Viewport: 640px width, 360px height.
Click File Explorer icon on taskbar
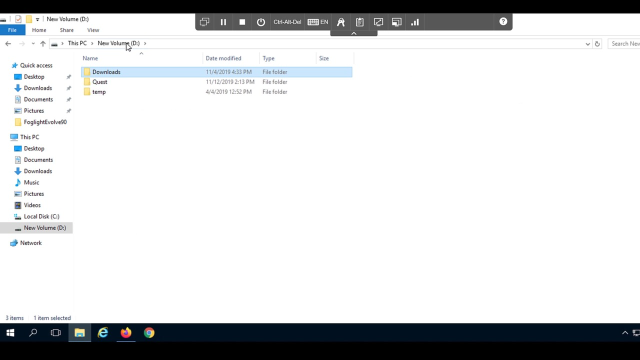(80, 333)
